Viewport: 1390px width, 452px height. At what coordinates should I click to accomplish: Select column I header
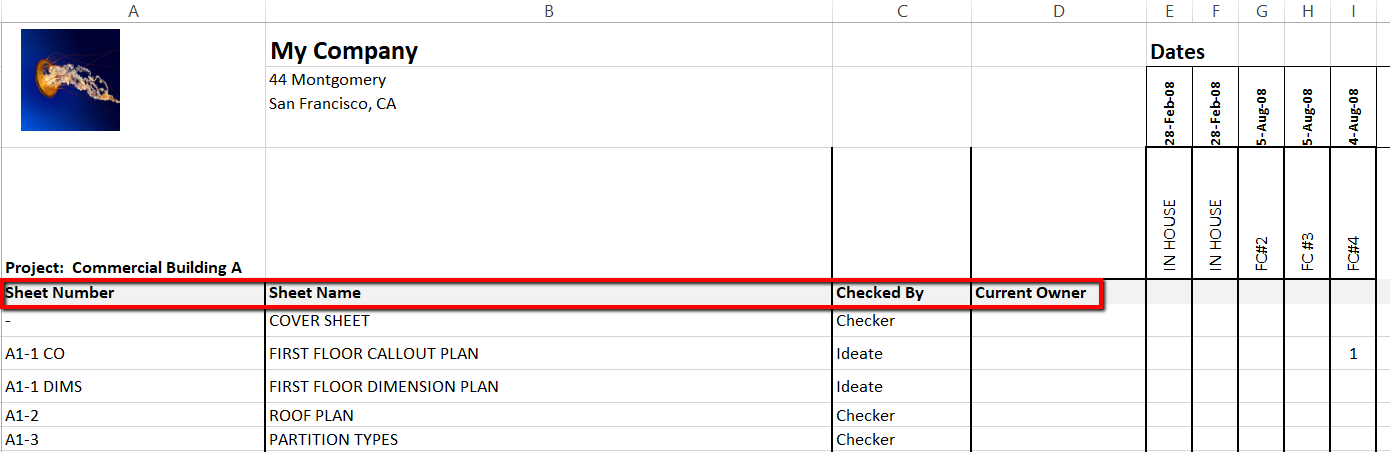pyautogui.click(x=1353, y=11)
